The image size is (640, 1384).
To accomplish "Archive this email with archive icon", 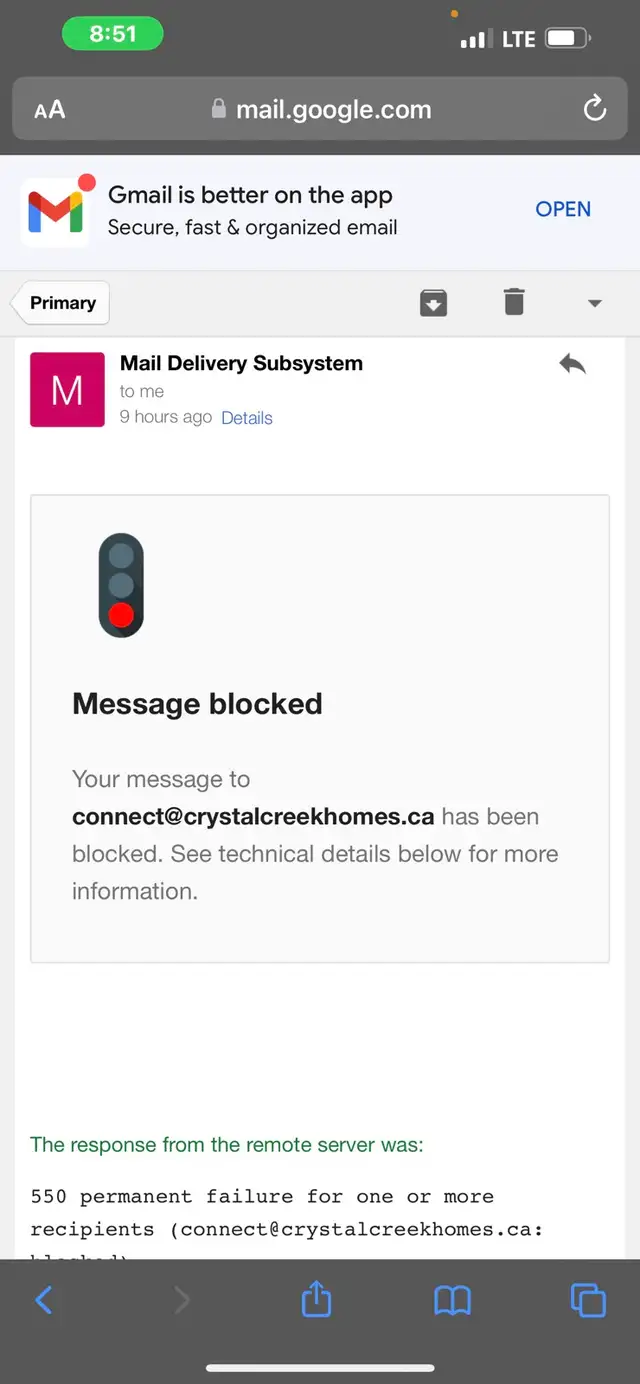I will pyautogui.click(x=433, y=302).
